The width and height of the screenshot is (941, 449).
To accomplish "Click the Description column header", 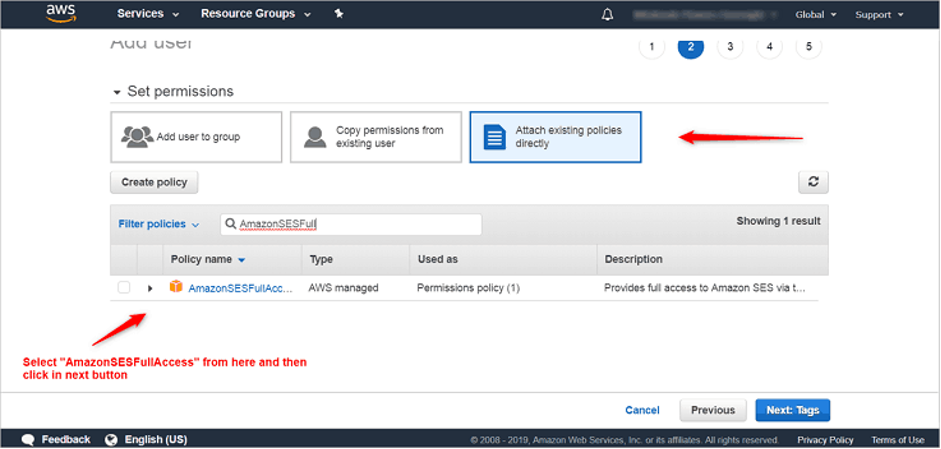I will [x=633, y=259].
